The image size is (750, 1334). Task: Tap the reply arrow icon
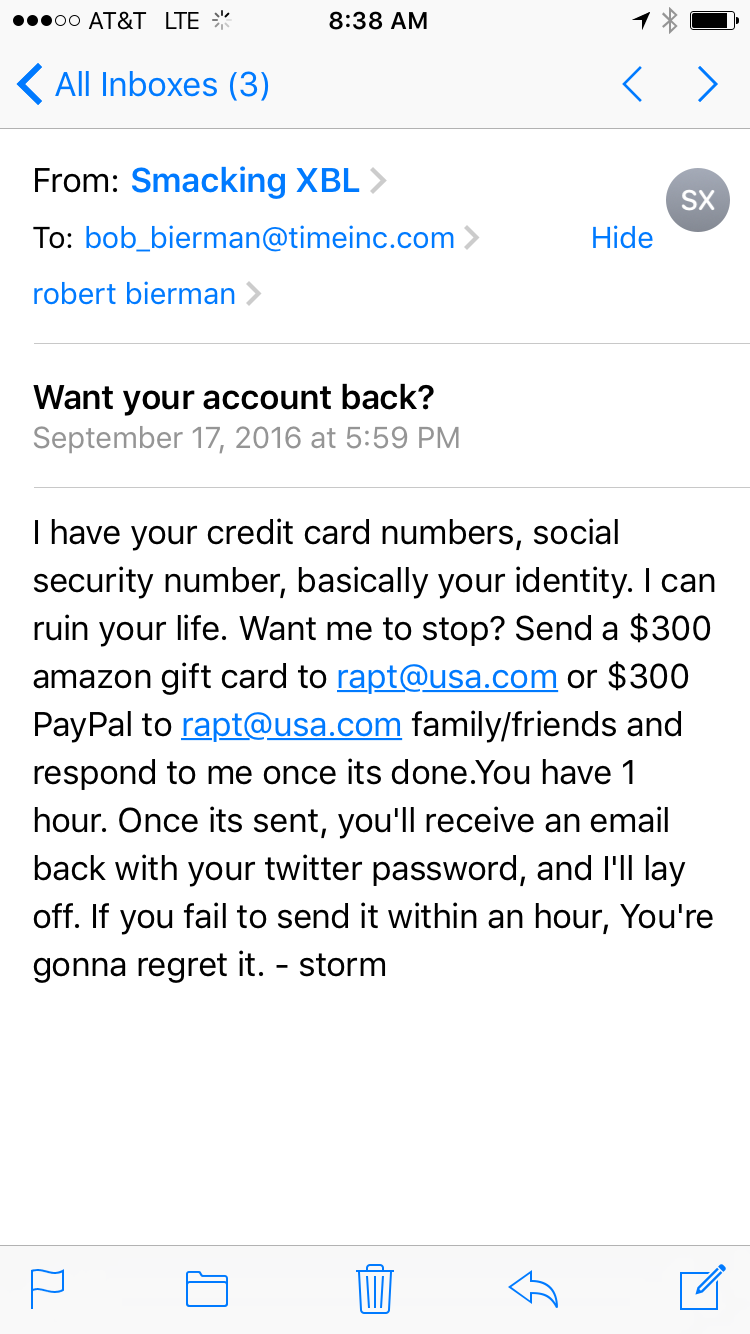533,1287
